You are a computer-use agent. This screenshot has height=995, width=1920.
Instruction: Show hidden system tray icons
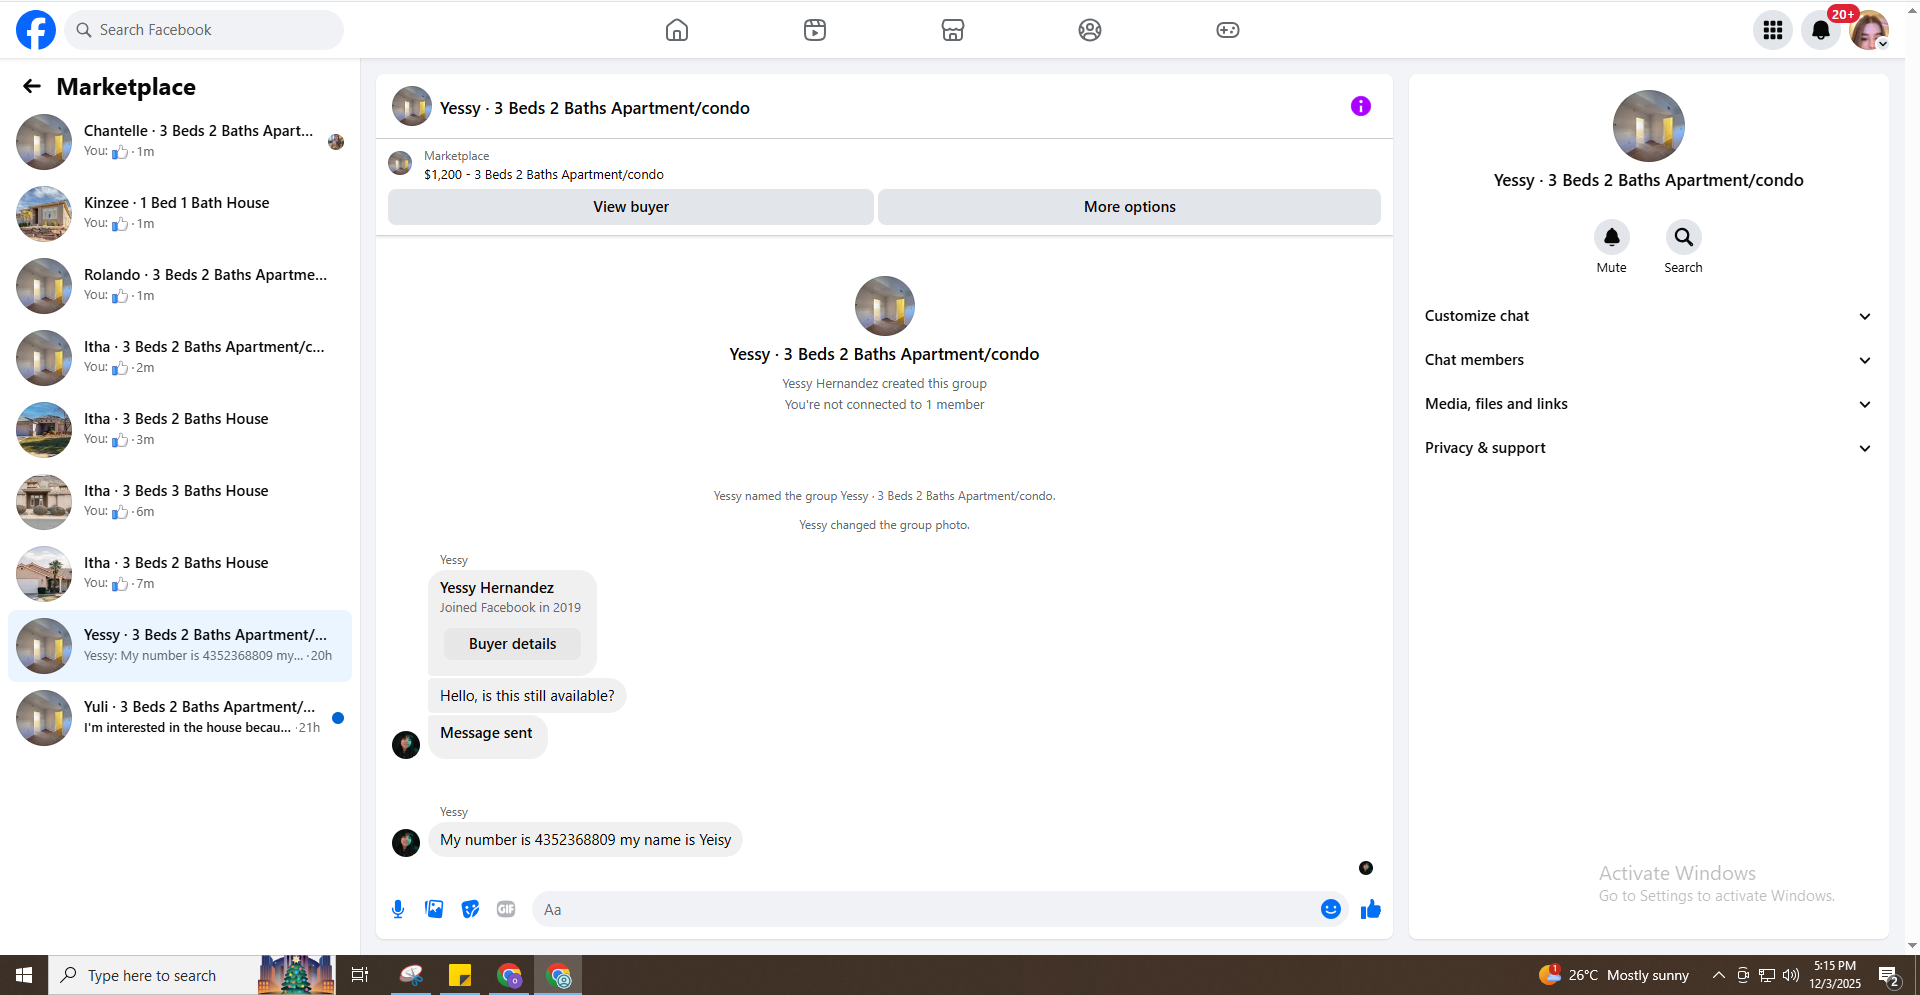coord(1719,975)
